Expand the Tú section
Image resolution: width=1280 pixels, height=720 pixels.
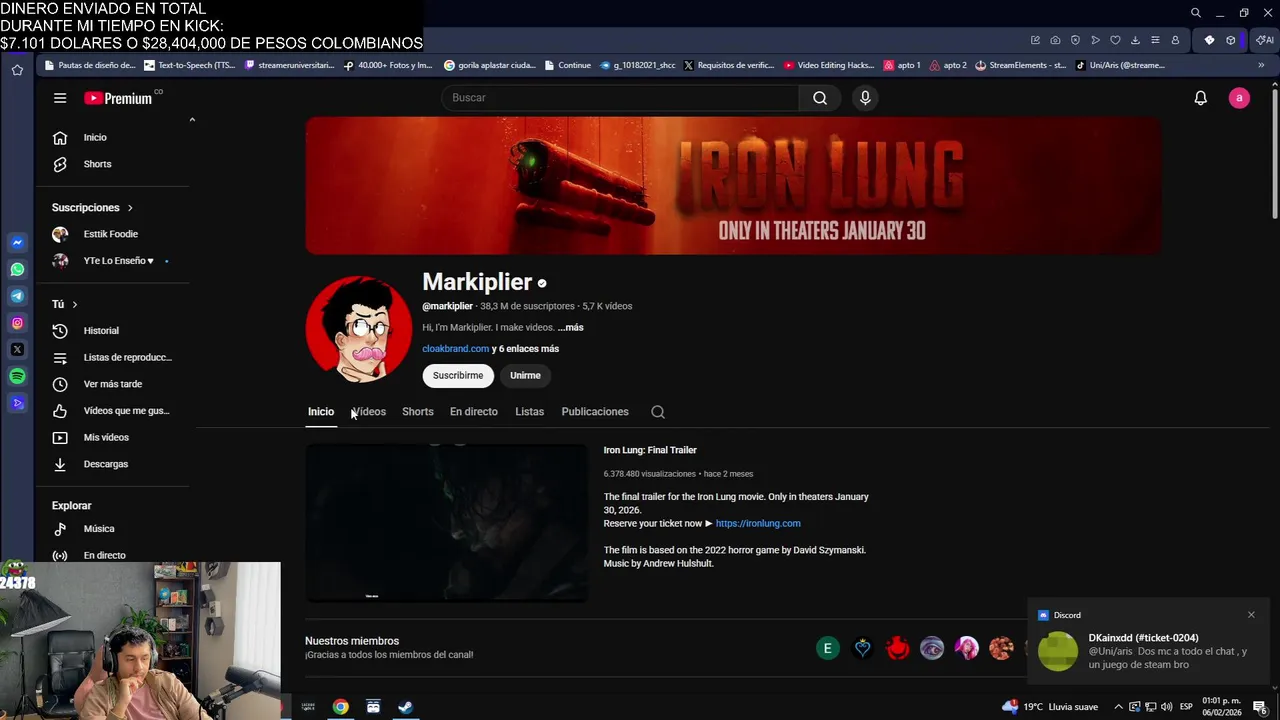65,304
